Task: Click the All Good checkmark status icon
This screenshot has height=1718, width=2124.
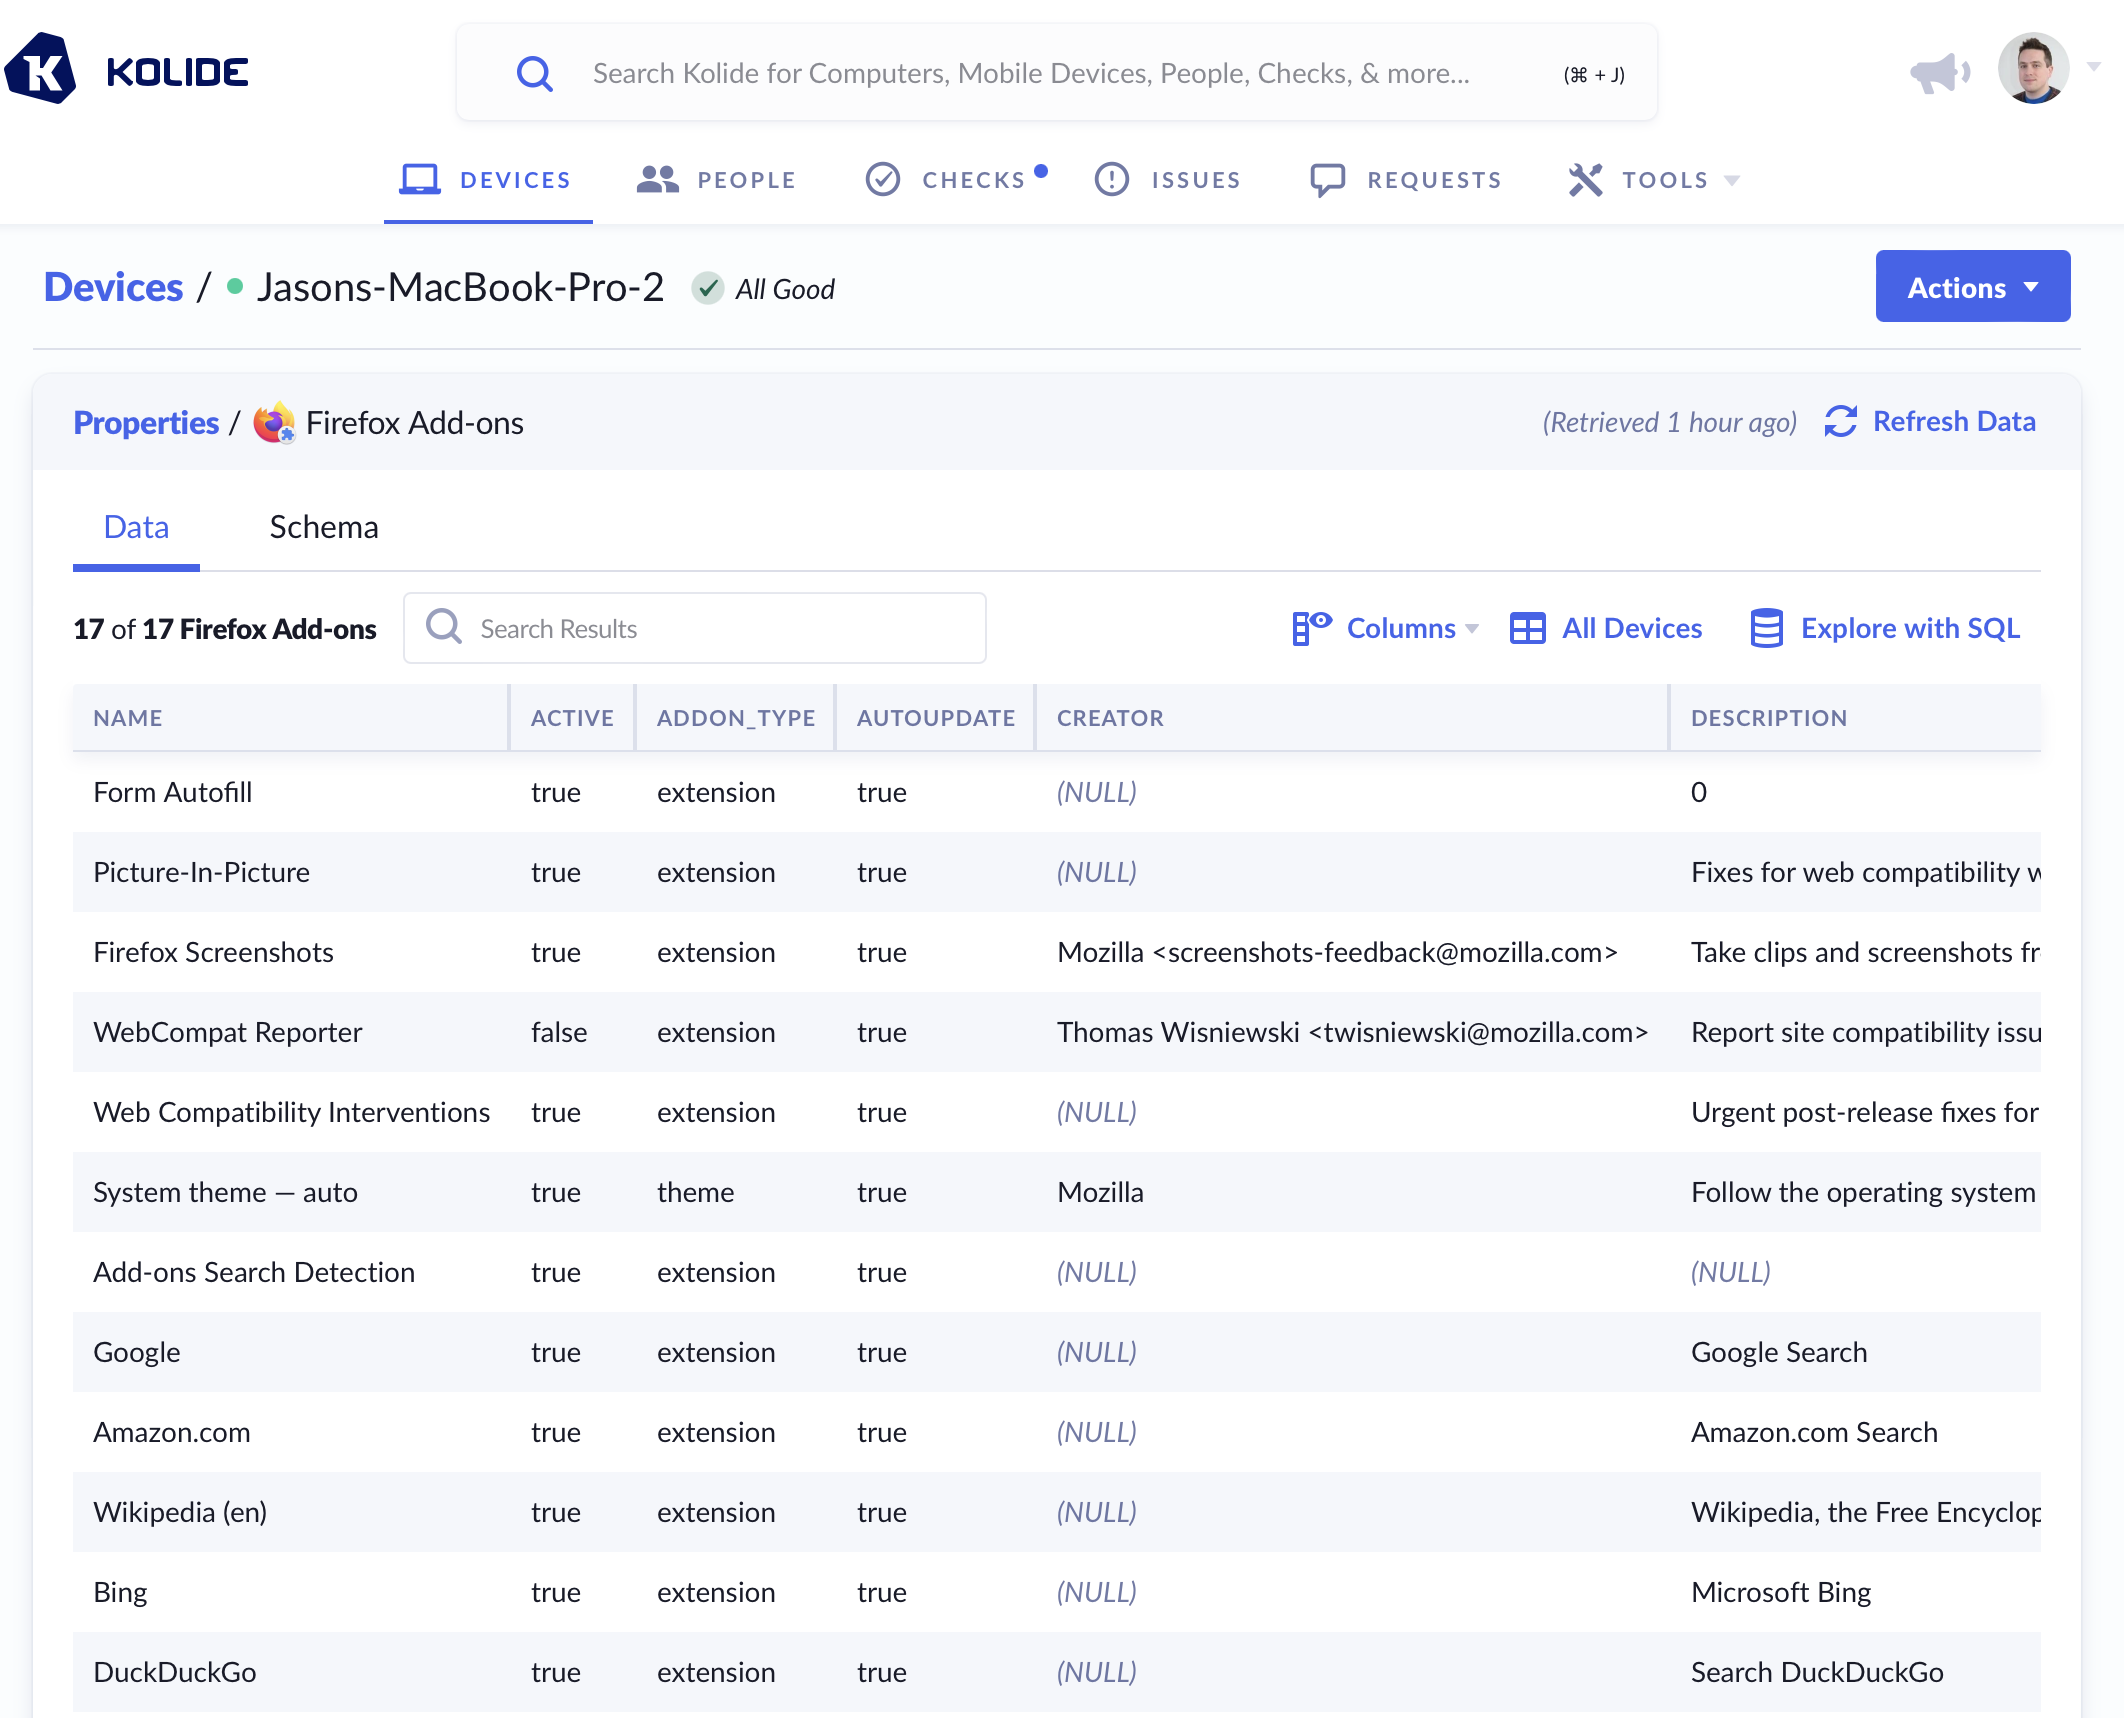Action: coord(708,289)
